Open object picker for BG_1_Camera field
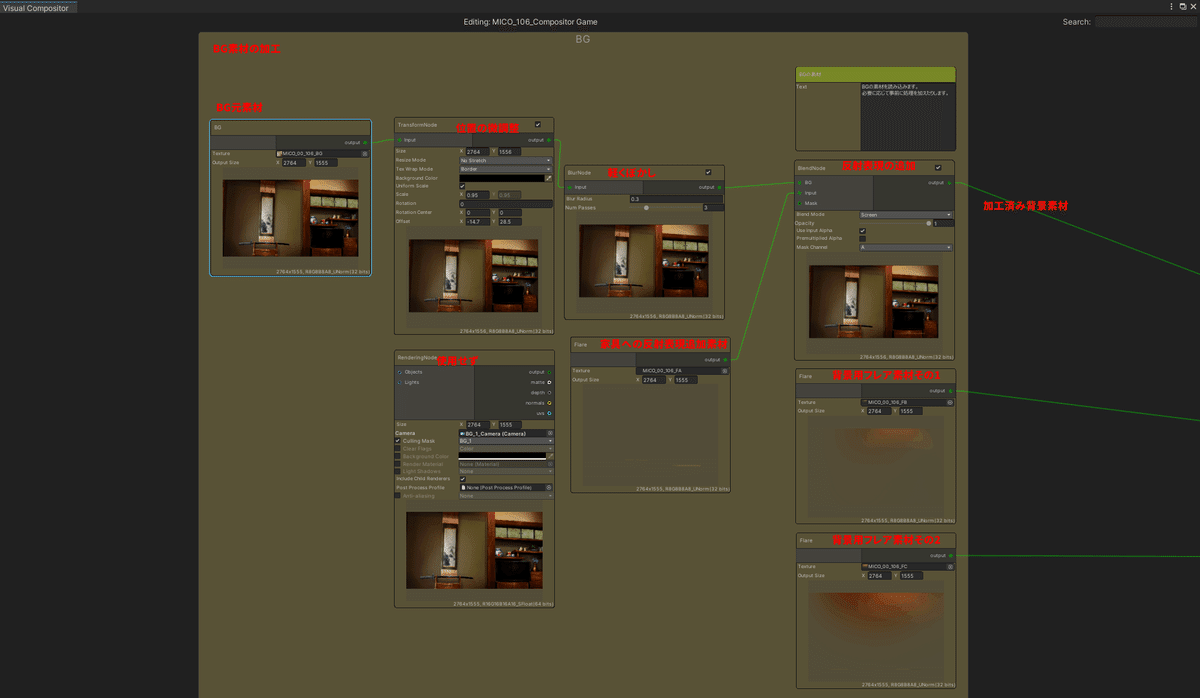 549,433
